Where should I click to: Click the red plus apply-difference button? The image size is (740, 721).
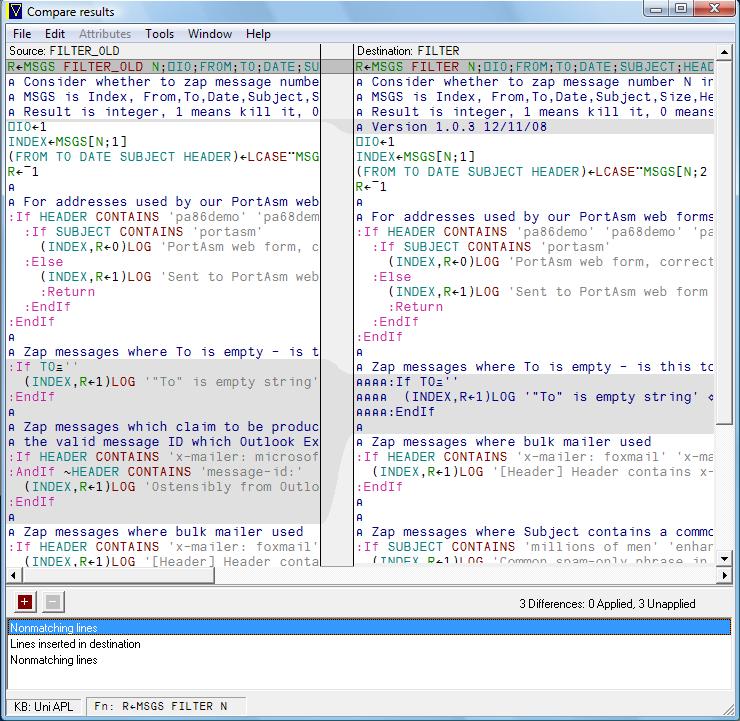pyautogui.click(x=25, y=601)
